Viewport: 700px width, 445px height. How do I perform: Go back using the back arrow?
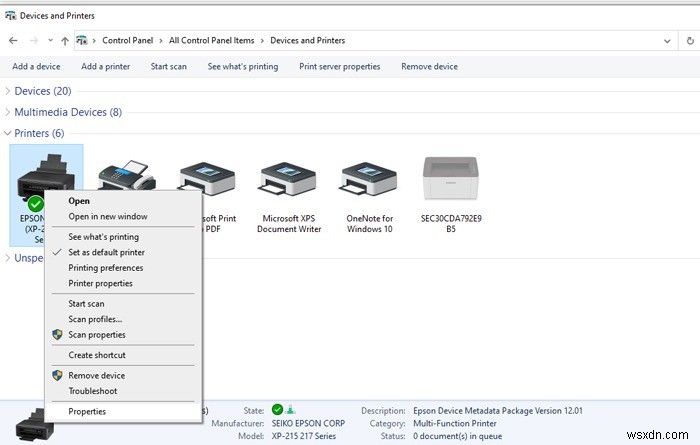13,41
